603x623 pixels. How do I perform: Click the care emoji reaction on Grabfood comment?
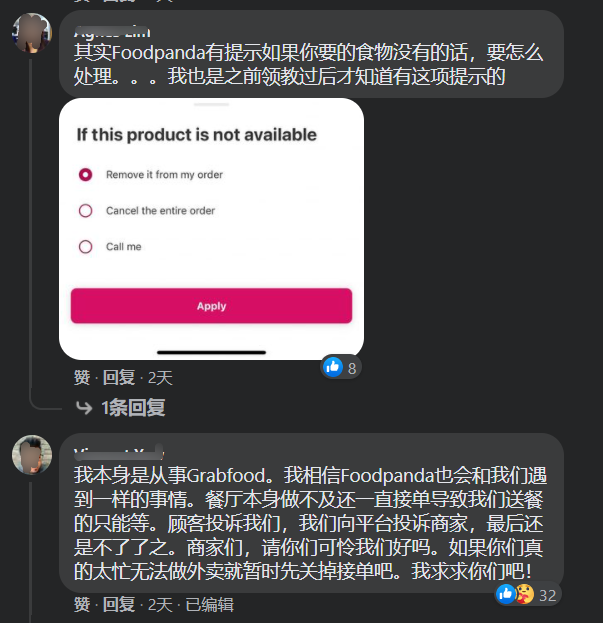click(525, 594)
